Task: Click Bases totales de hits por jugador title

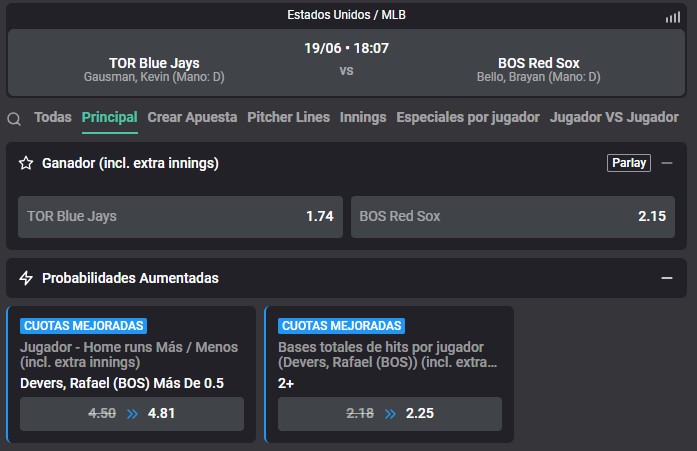Action: point(388,355)
